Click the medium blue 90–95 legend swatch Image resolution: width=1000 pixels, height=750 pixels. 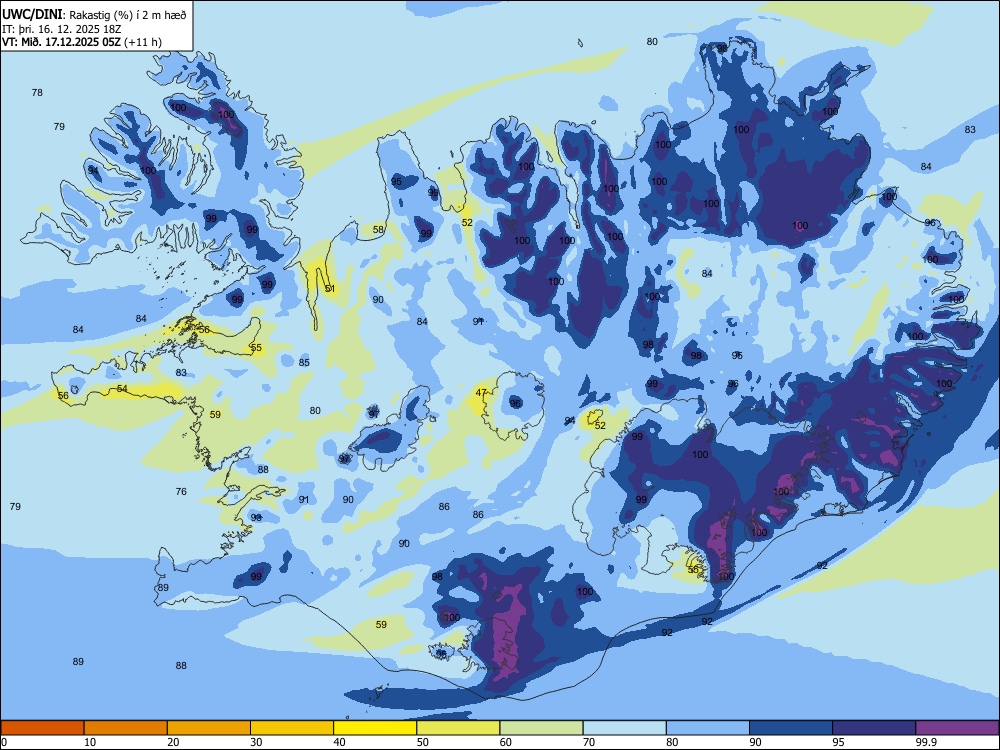click(x=791, y=728)
